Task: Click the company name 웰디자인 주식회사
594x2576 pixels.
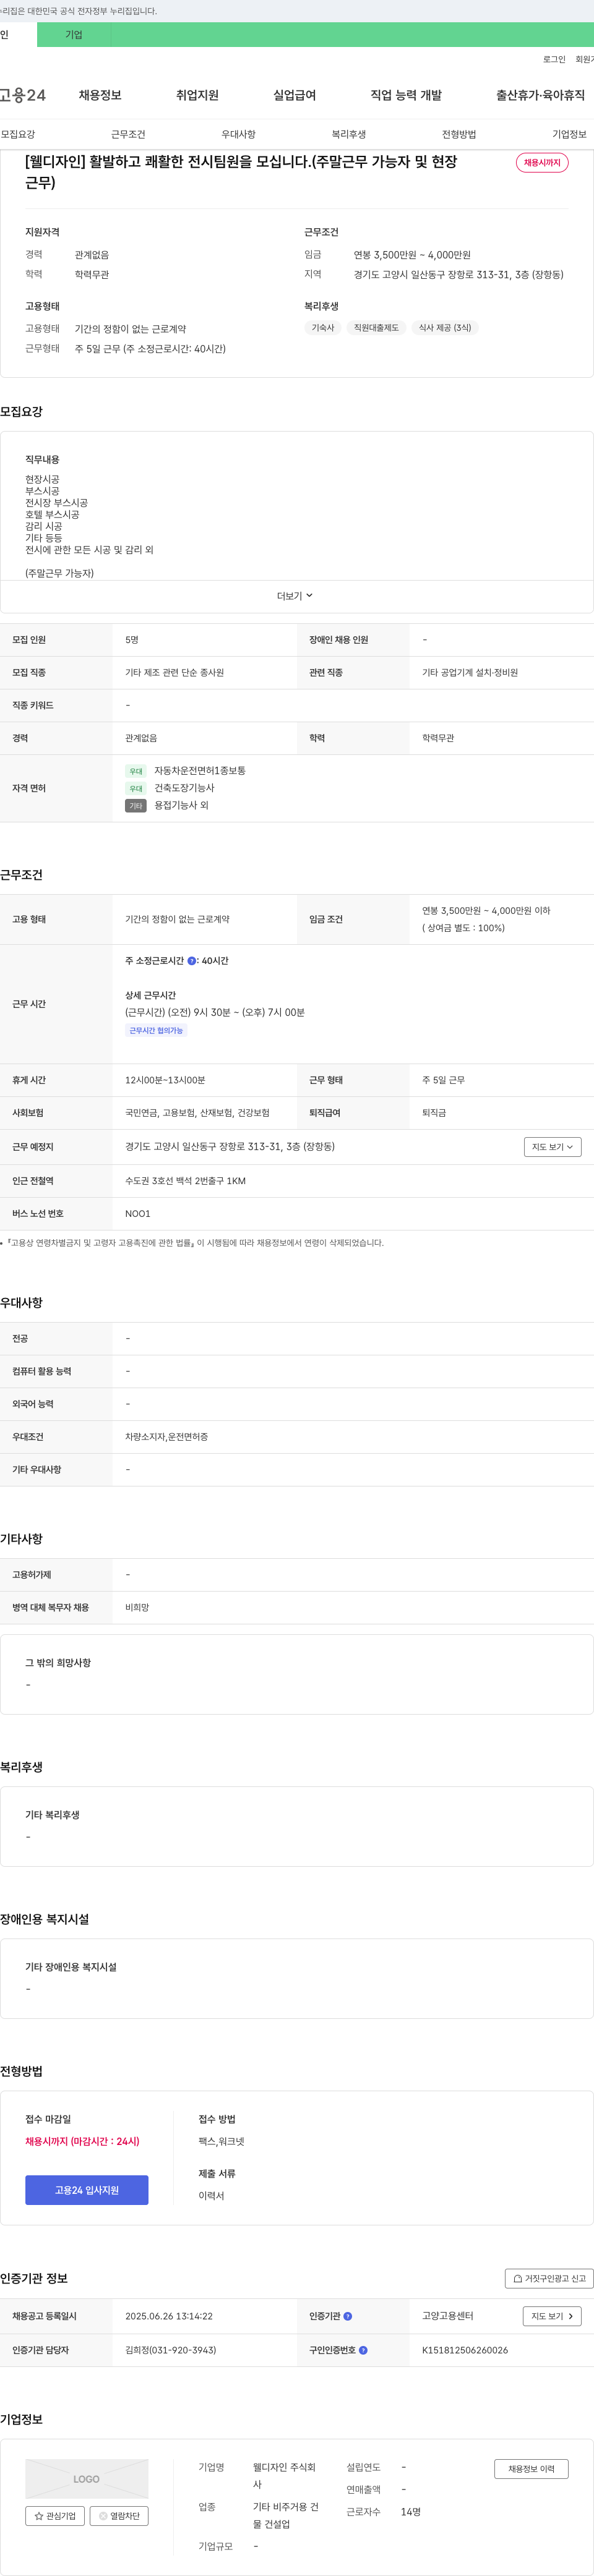Action: click(285, 2476)
